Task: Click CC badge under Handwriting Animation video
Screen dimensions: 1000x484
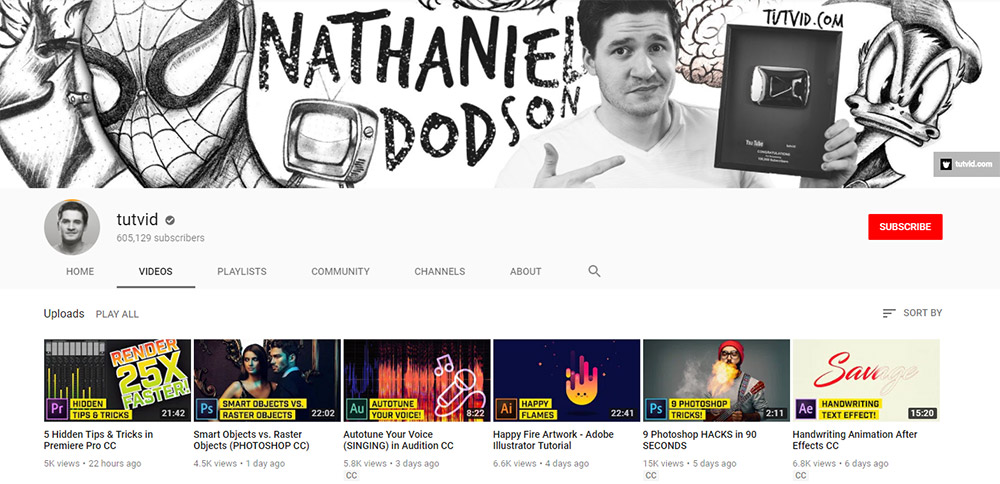Action: (x=801, y=476)
